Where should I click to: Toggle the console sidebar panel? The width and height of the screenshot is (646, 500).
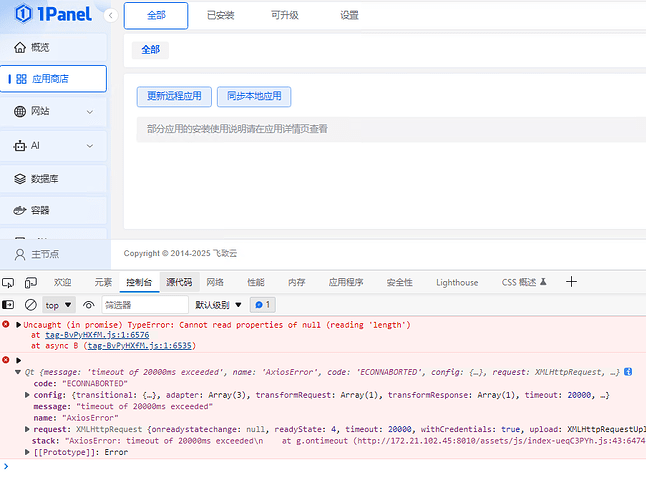[x=9, y=305]
